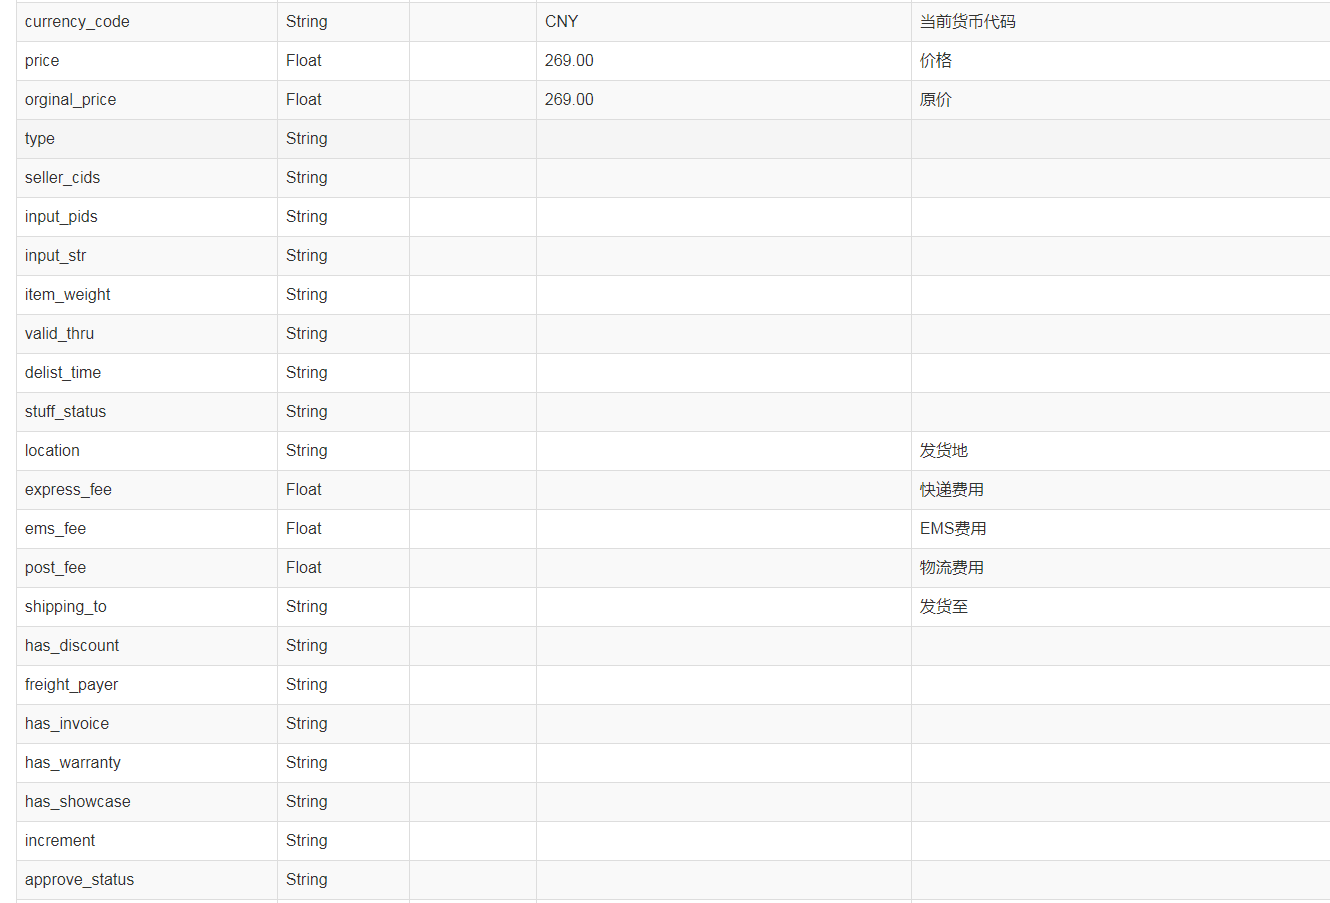Click the express_fee field name

click(x=68, y=490)
